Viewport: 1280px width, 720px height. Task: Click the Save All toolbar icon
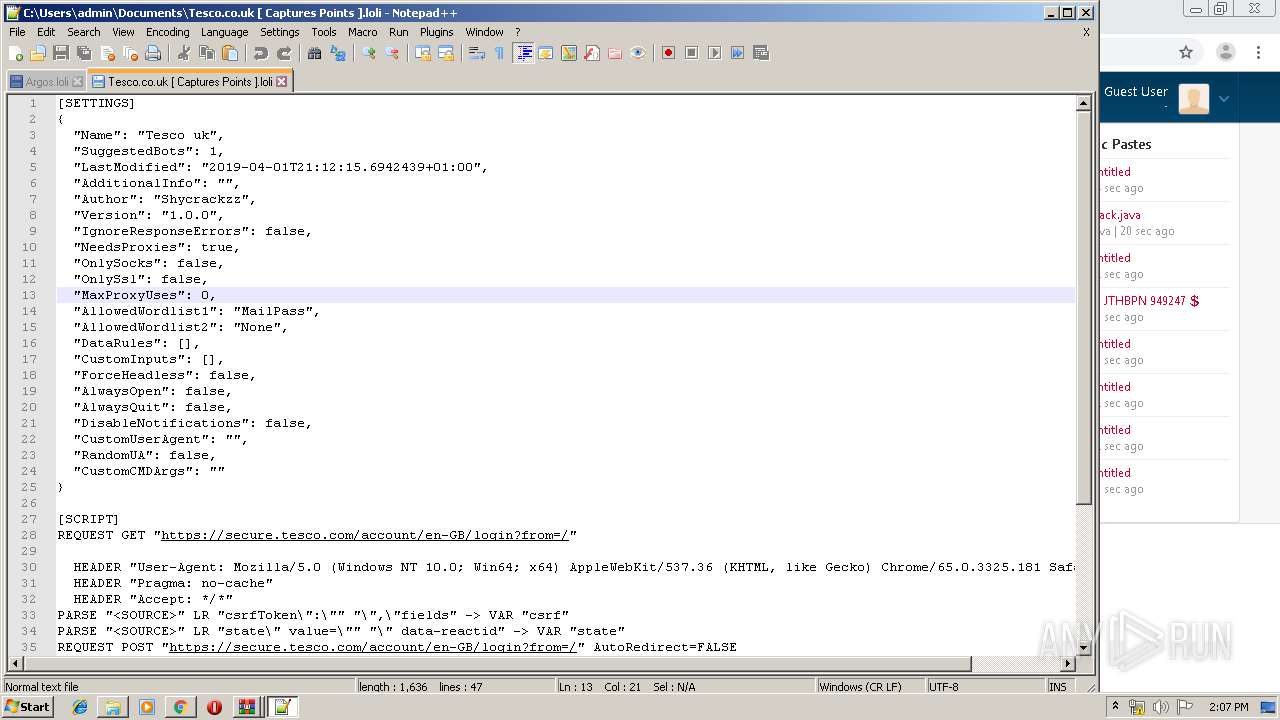tap(84, 53)
